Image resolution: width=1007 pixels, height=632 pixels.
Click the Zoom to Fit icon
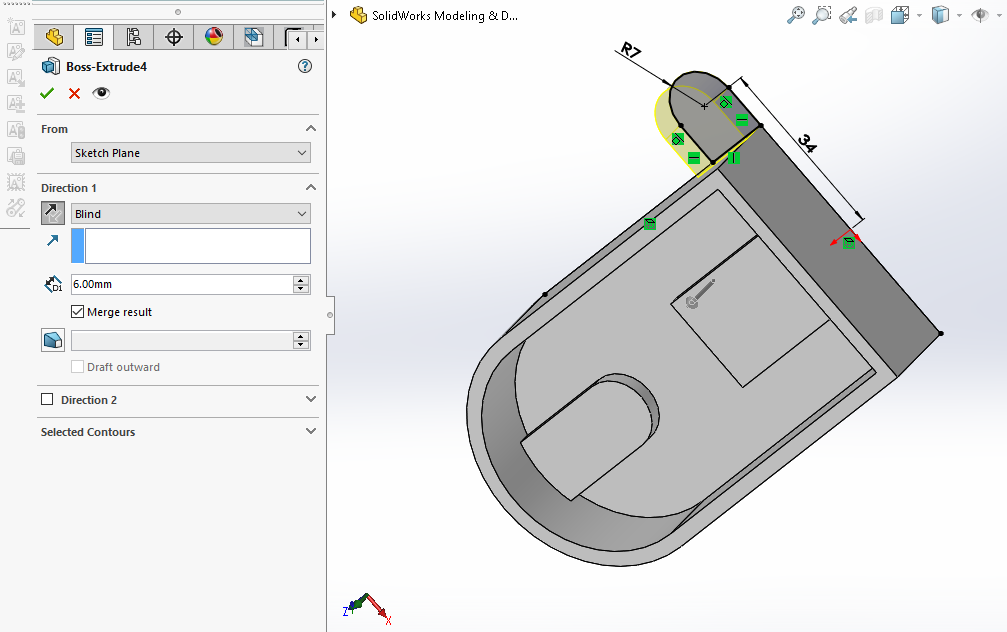pyautogui.click(x=796, y=15)
